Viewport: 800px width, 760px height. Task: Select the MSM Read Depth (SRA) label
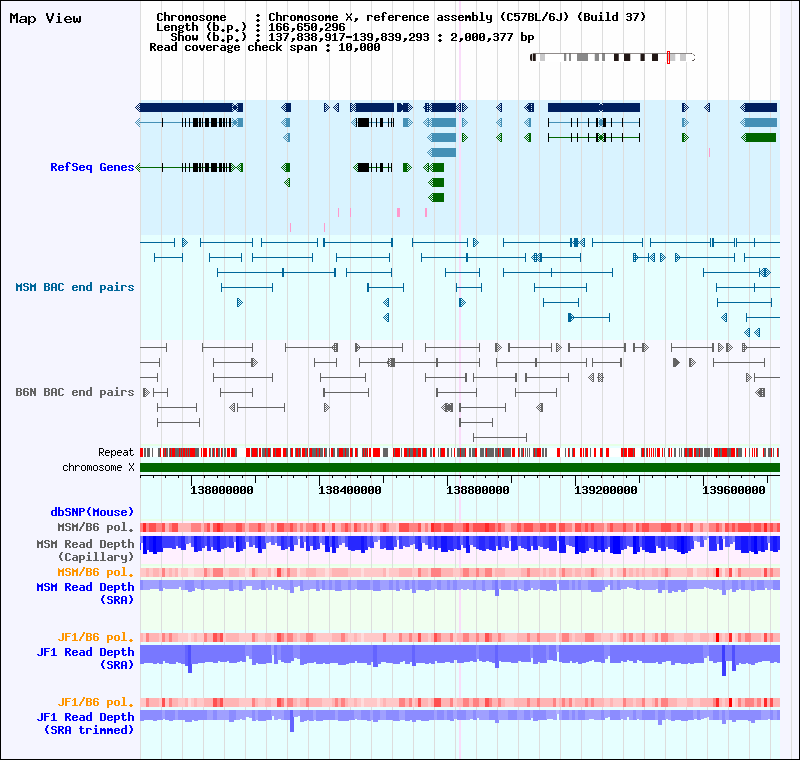coord(85,593)
